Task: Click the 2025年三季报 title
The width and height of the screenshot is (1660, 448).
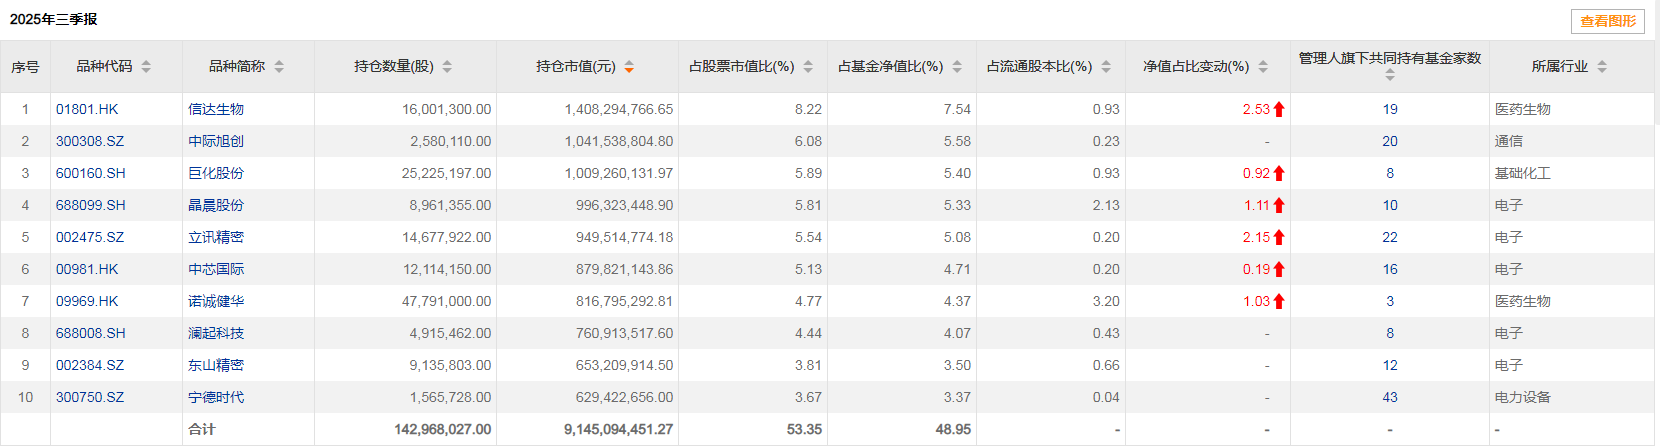Action: coord(54,19)
